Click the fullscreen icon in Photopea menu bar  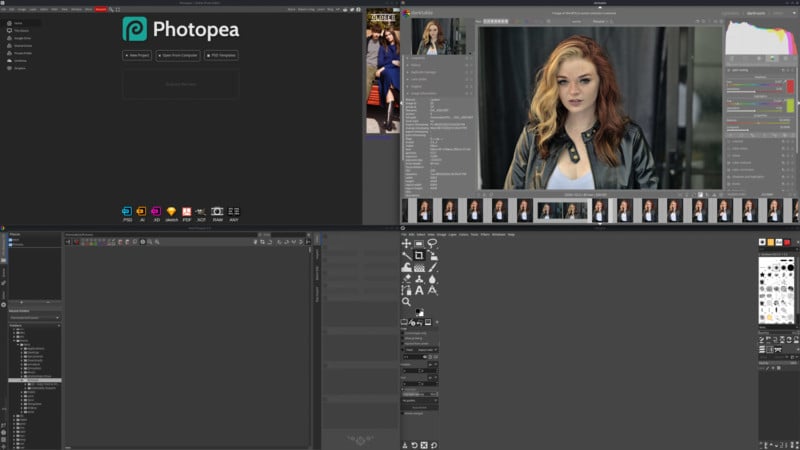click(118, 9)
